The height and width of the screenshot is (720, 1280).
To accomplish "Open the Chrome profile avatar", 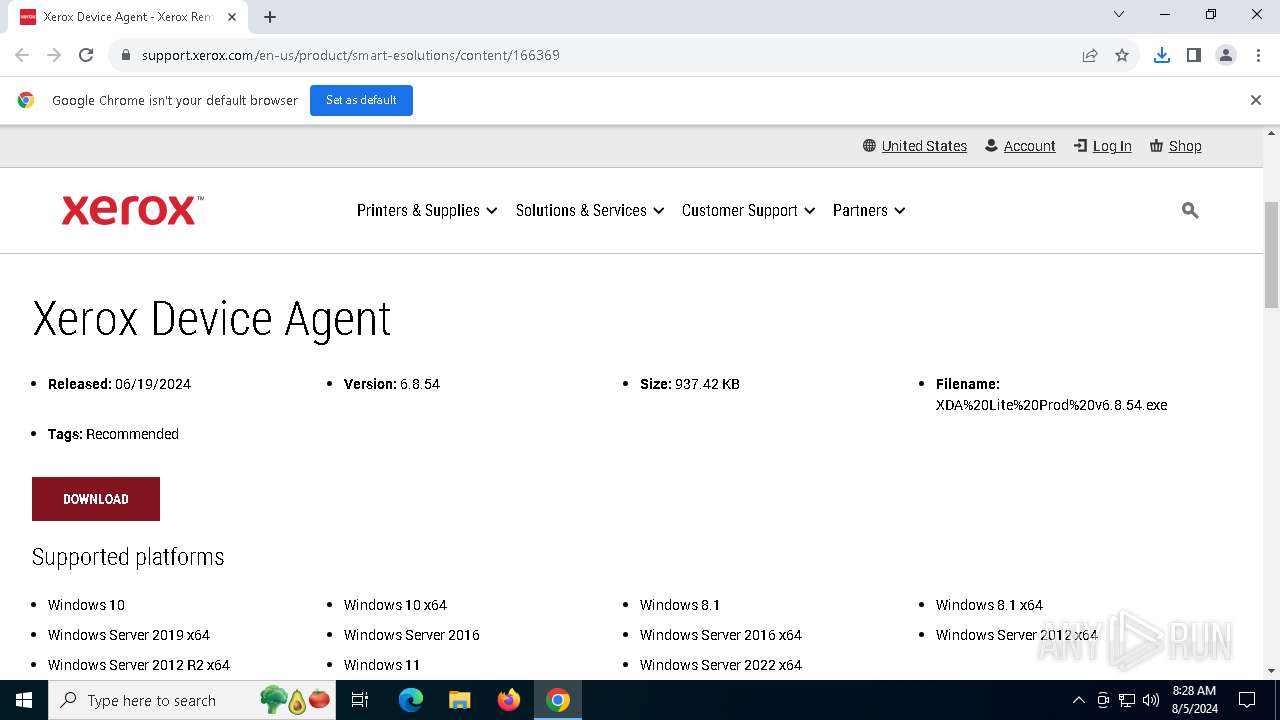I will point(1225,55).
